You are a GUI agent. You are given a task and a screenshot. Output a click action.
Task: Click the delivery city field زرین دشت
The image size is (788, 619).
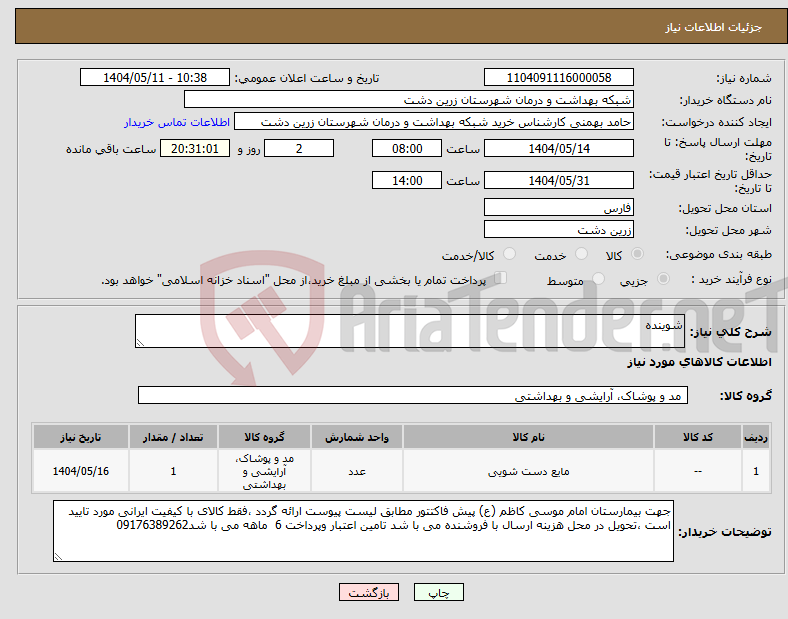(x=559, y=229)
